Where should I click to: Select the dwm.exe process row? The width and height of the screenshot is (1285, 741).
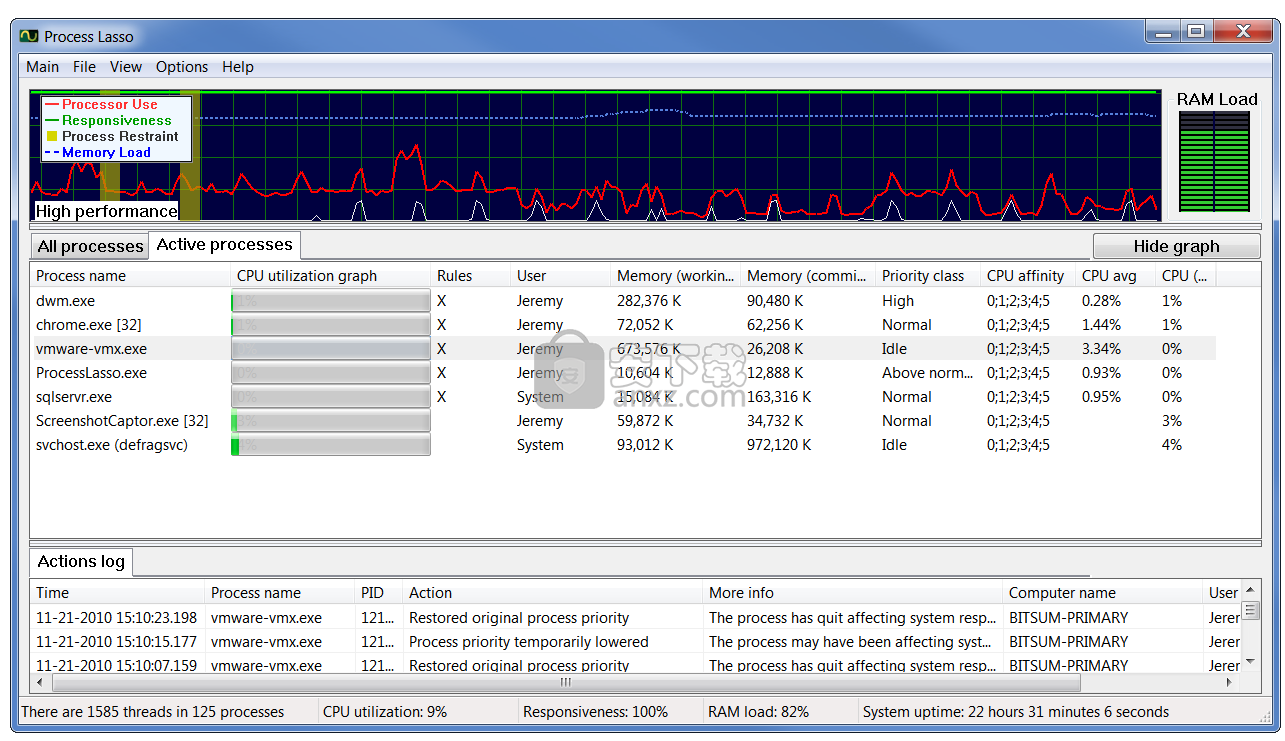coord(622,301)
